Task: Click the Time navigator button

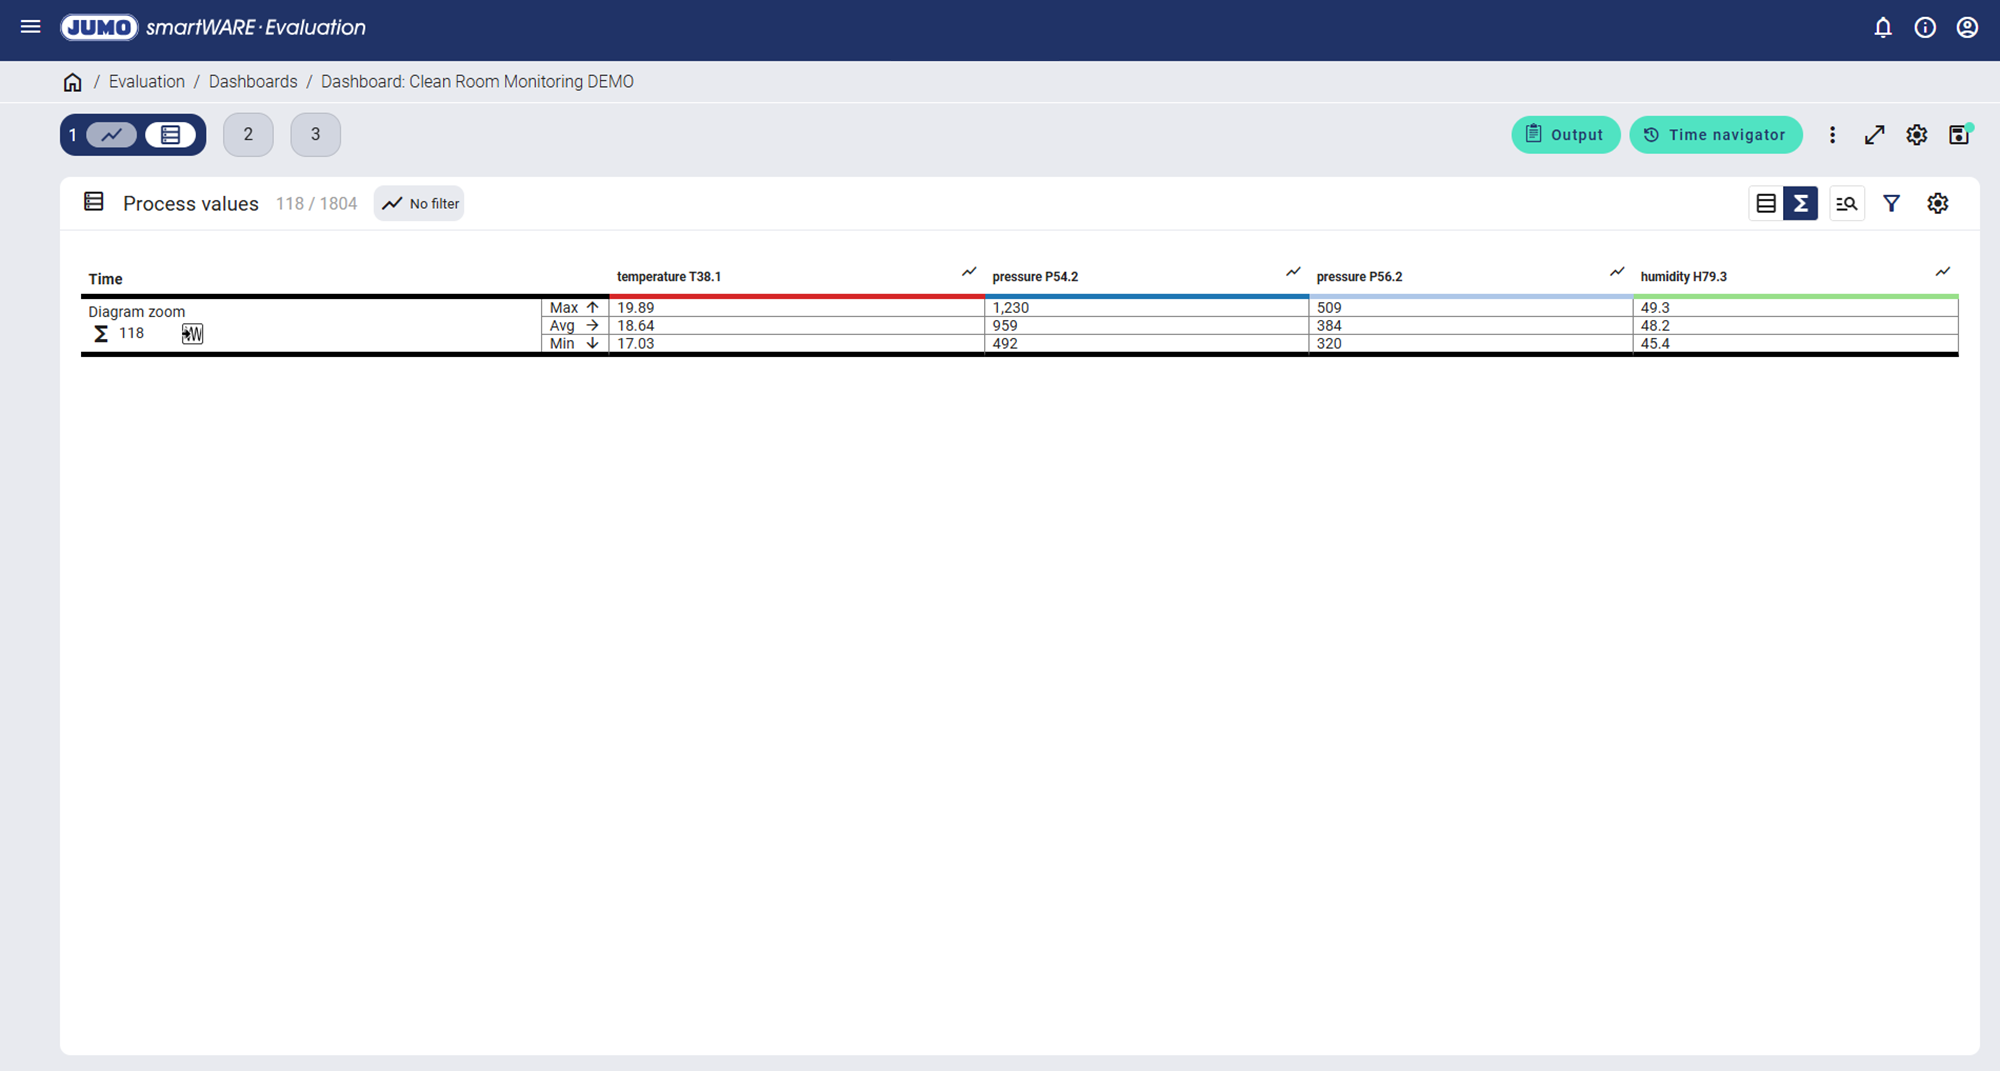Action: (x=1715, y=135)
